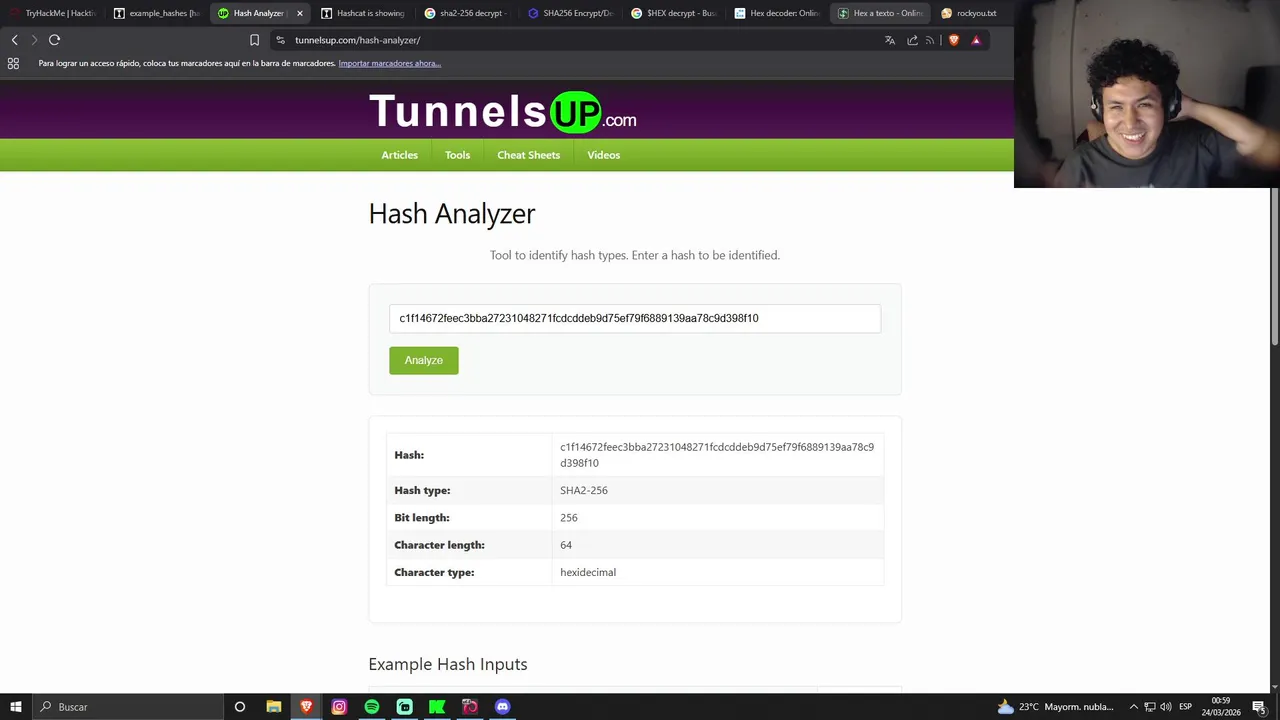The height and width of the screenshot is (720, 1280).
Task: Open Discord from the taskbar
Action: [502, 707]
